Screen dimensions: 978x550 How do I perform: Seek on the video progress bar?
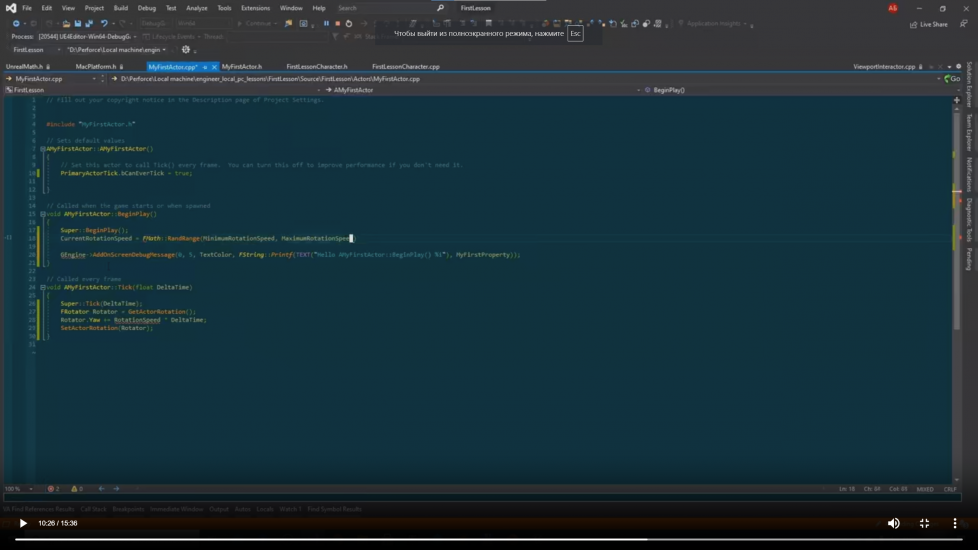[400, 539]
